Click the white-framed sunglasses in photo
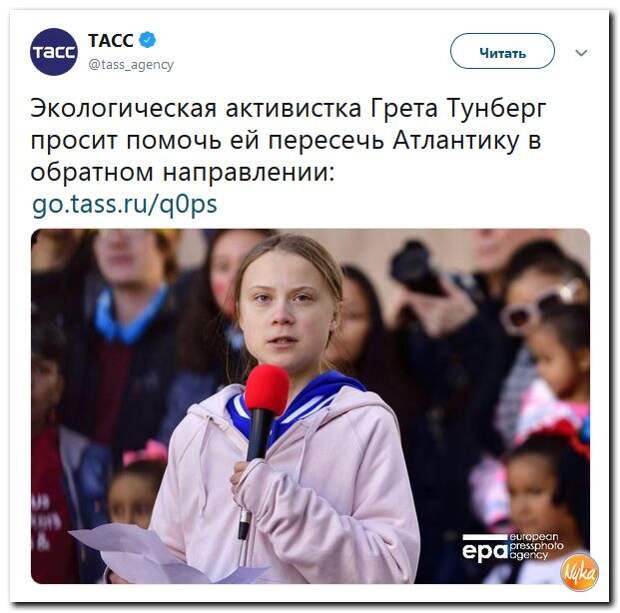The image size is (620, 613). tap(541, 305)
